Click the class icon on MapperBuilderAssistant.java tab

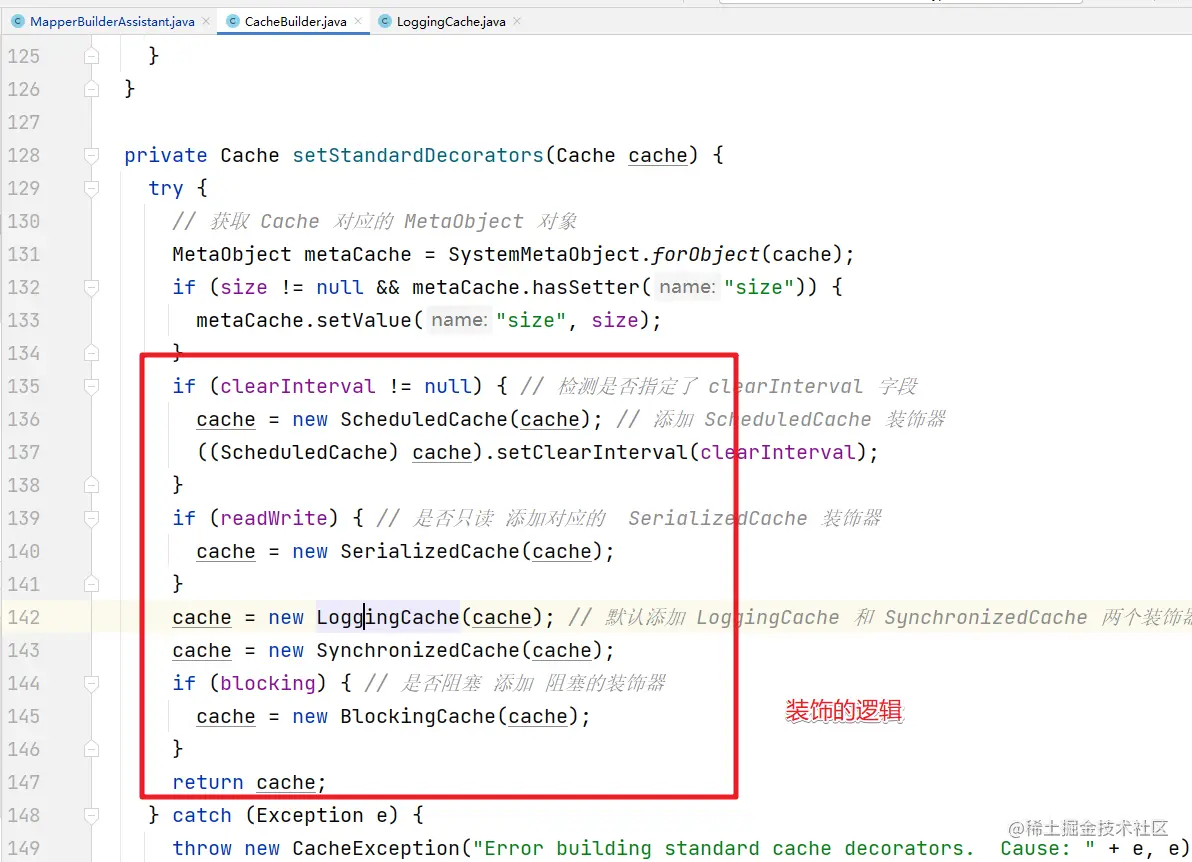18,21
